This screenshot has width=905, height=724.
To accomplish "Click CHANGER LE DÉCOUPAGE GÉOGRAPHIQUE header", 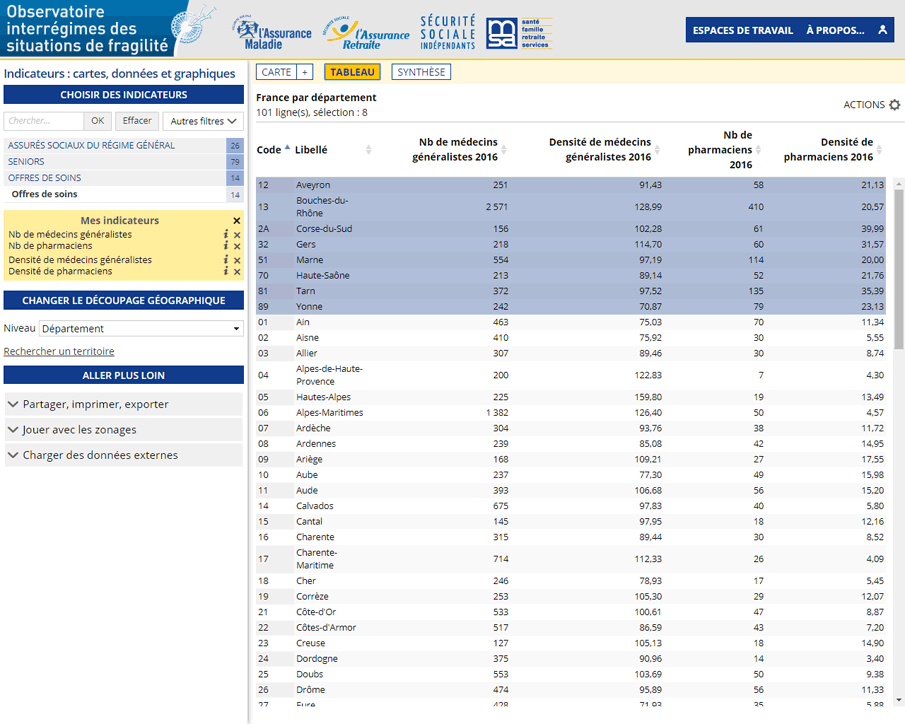I will pos(124,300).
